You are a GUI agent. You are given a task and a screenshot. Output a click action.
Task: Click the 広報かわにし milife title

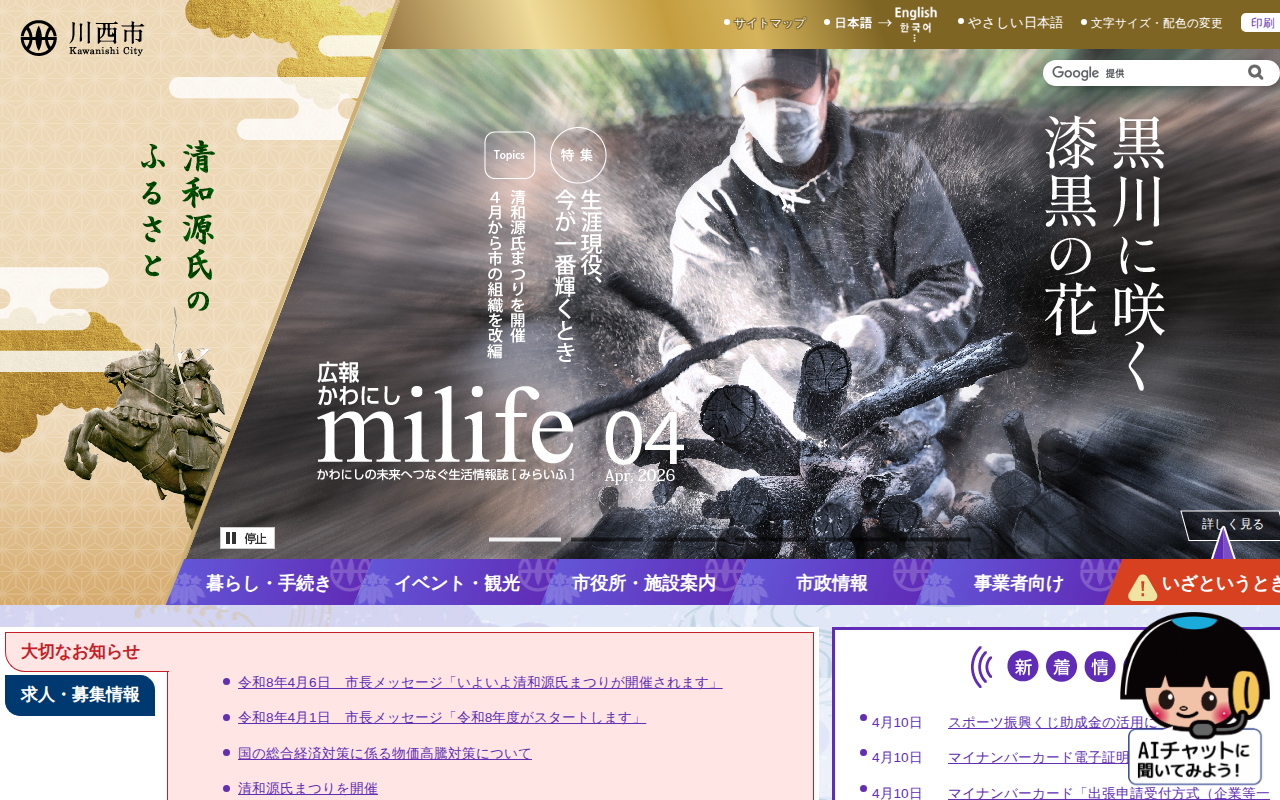(x=446, y=420)
